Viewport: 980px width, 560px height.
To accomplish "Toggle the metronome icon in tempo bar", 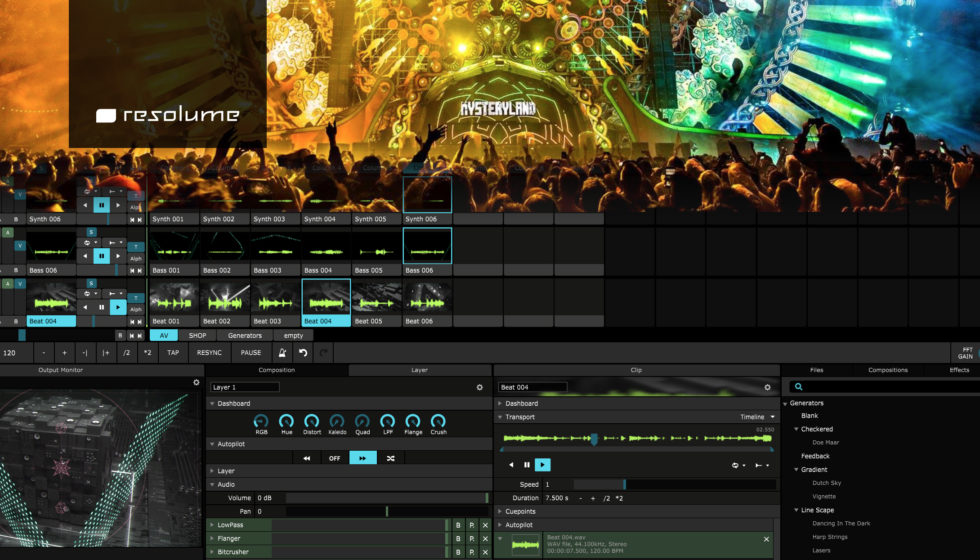I will coord(282,352).
